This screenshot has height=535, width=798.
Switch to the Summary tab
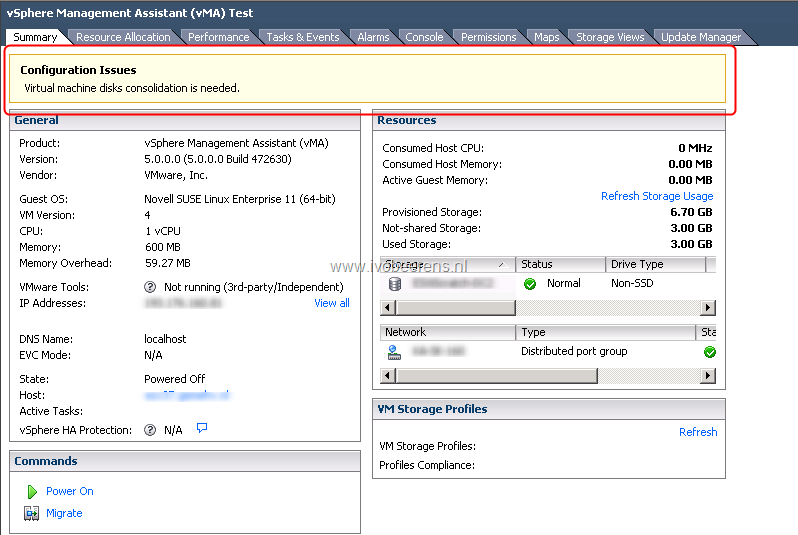[35, 37]
